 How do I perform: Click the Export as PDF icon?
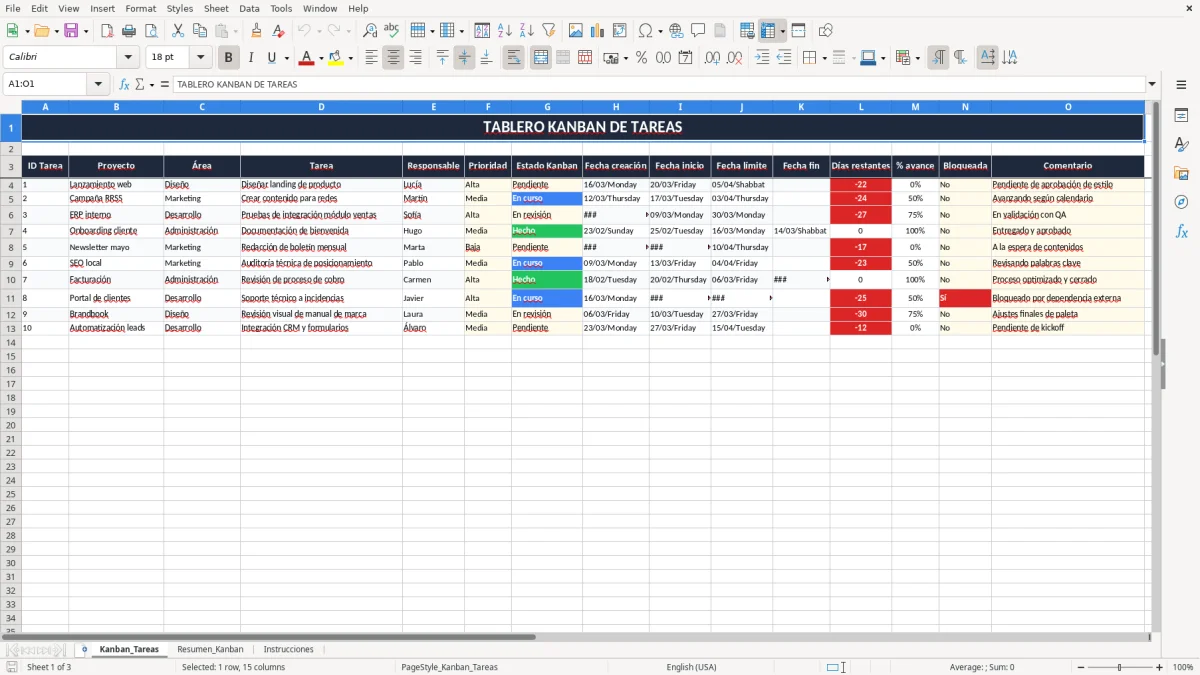(107, 31)
